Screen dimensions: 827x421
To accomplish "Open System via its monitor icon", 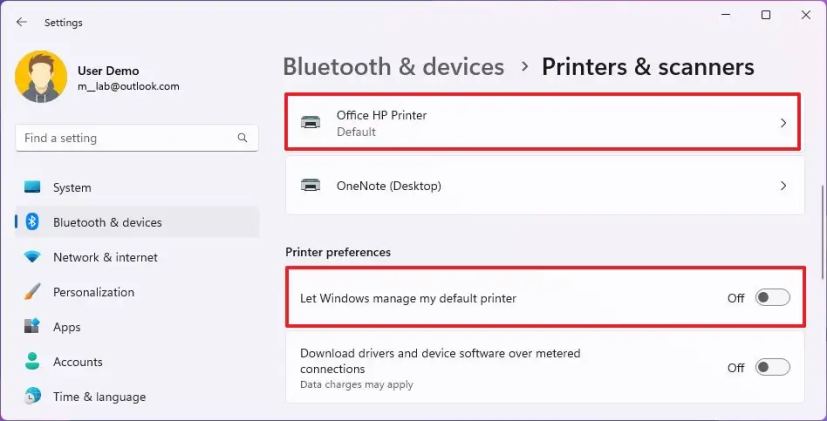I will coord(32,187).
